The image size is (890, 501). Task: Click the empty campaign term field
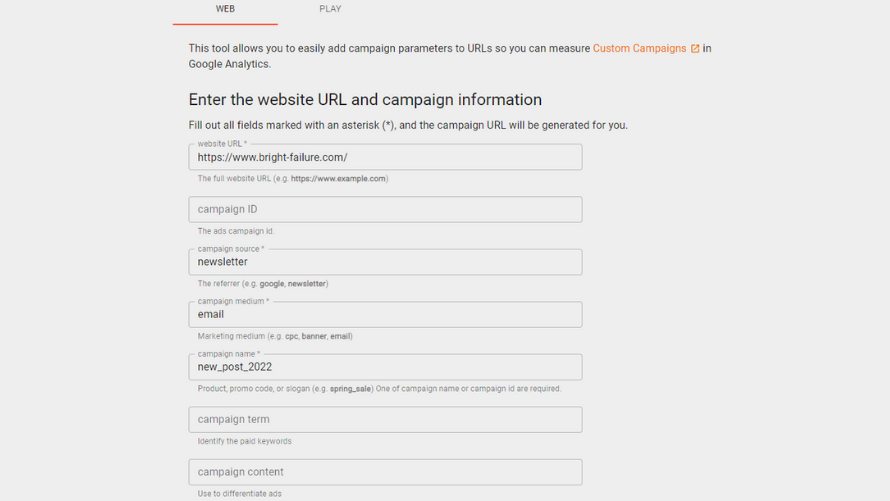(x=385, y=419)
